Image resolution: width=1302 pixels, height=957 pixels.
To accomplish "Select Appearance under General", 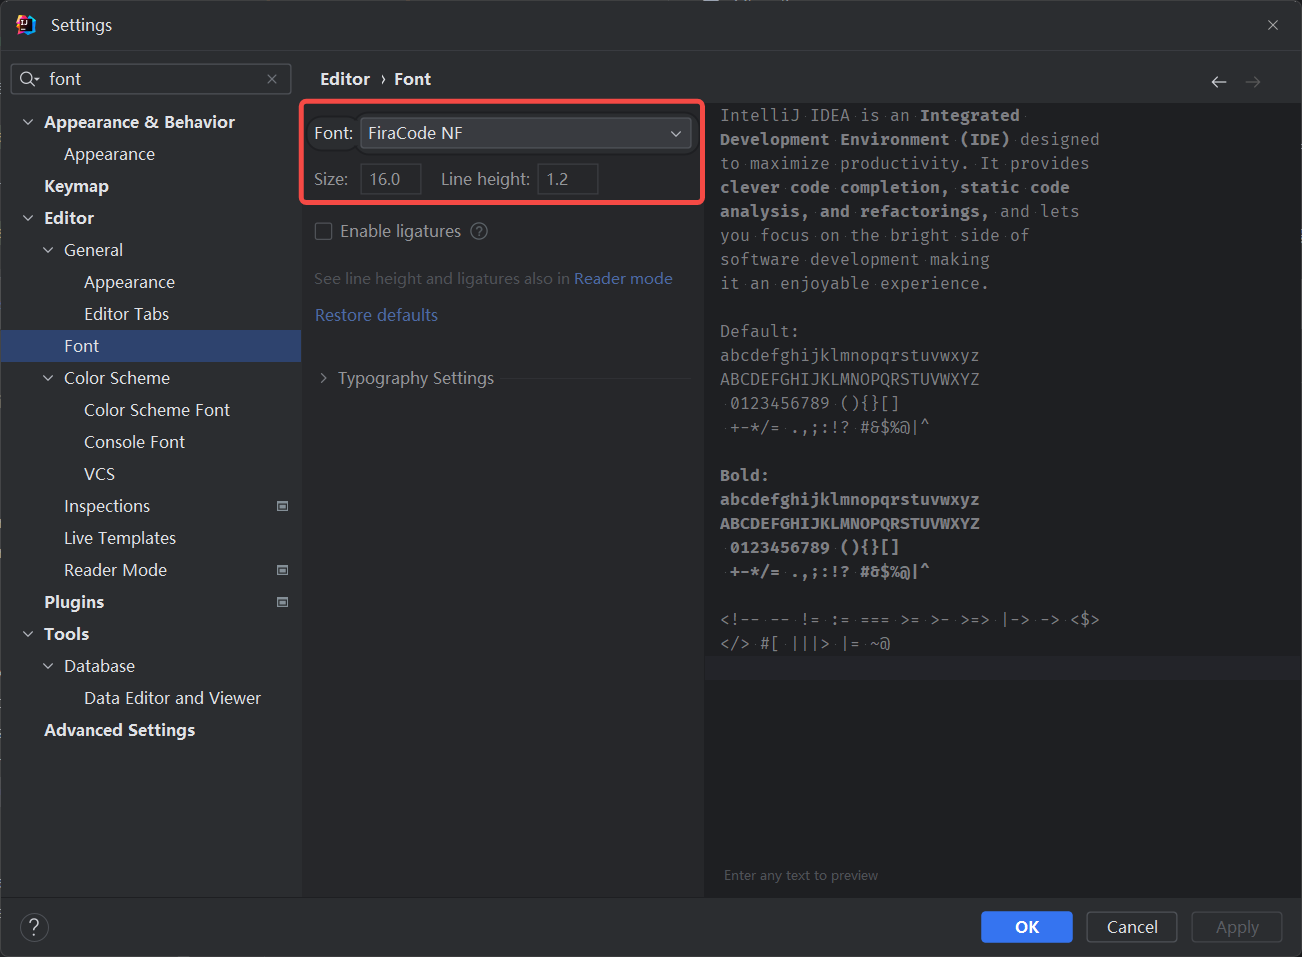I will point(129,282).
